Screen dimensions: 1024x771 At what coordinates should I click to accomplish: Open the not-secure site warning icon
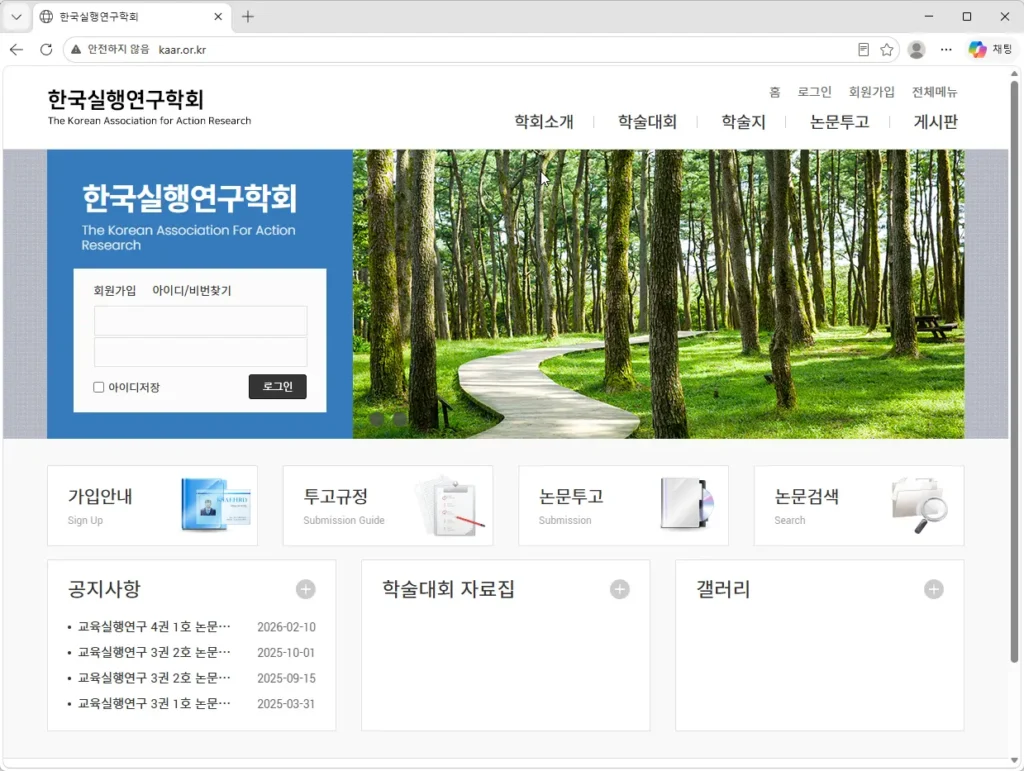pyautogui.click(x=76, y=50)
